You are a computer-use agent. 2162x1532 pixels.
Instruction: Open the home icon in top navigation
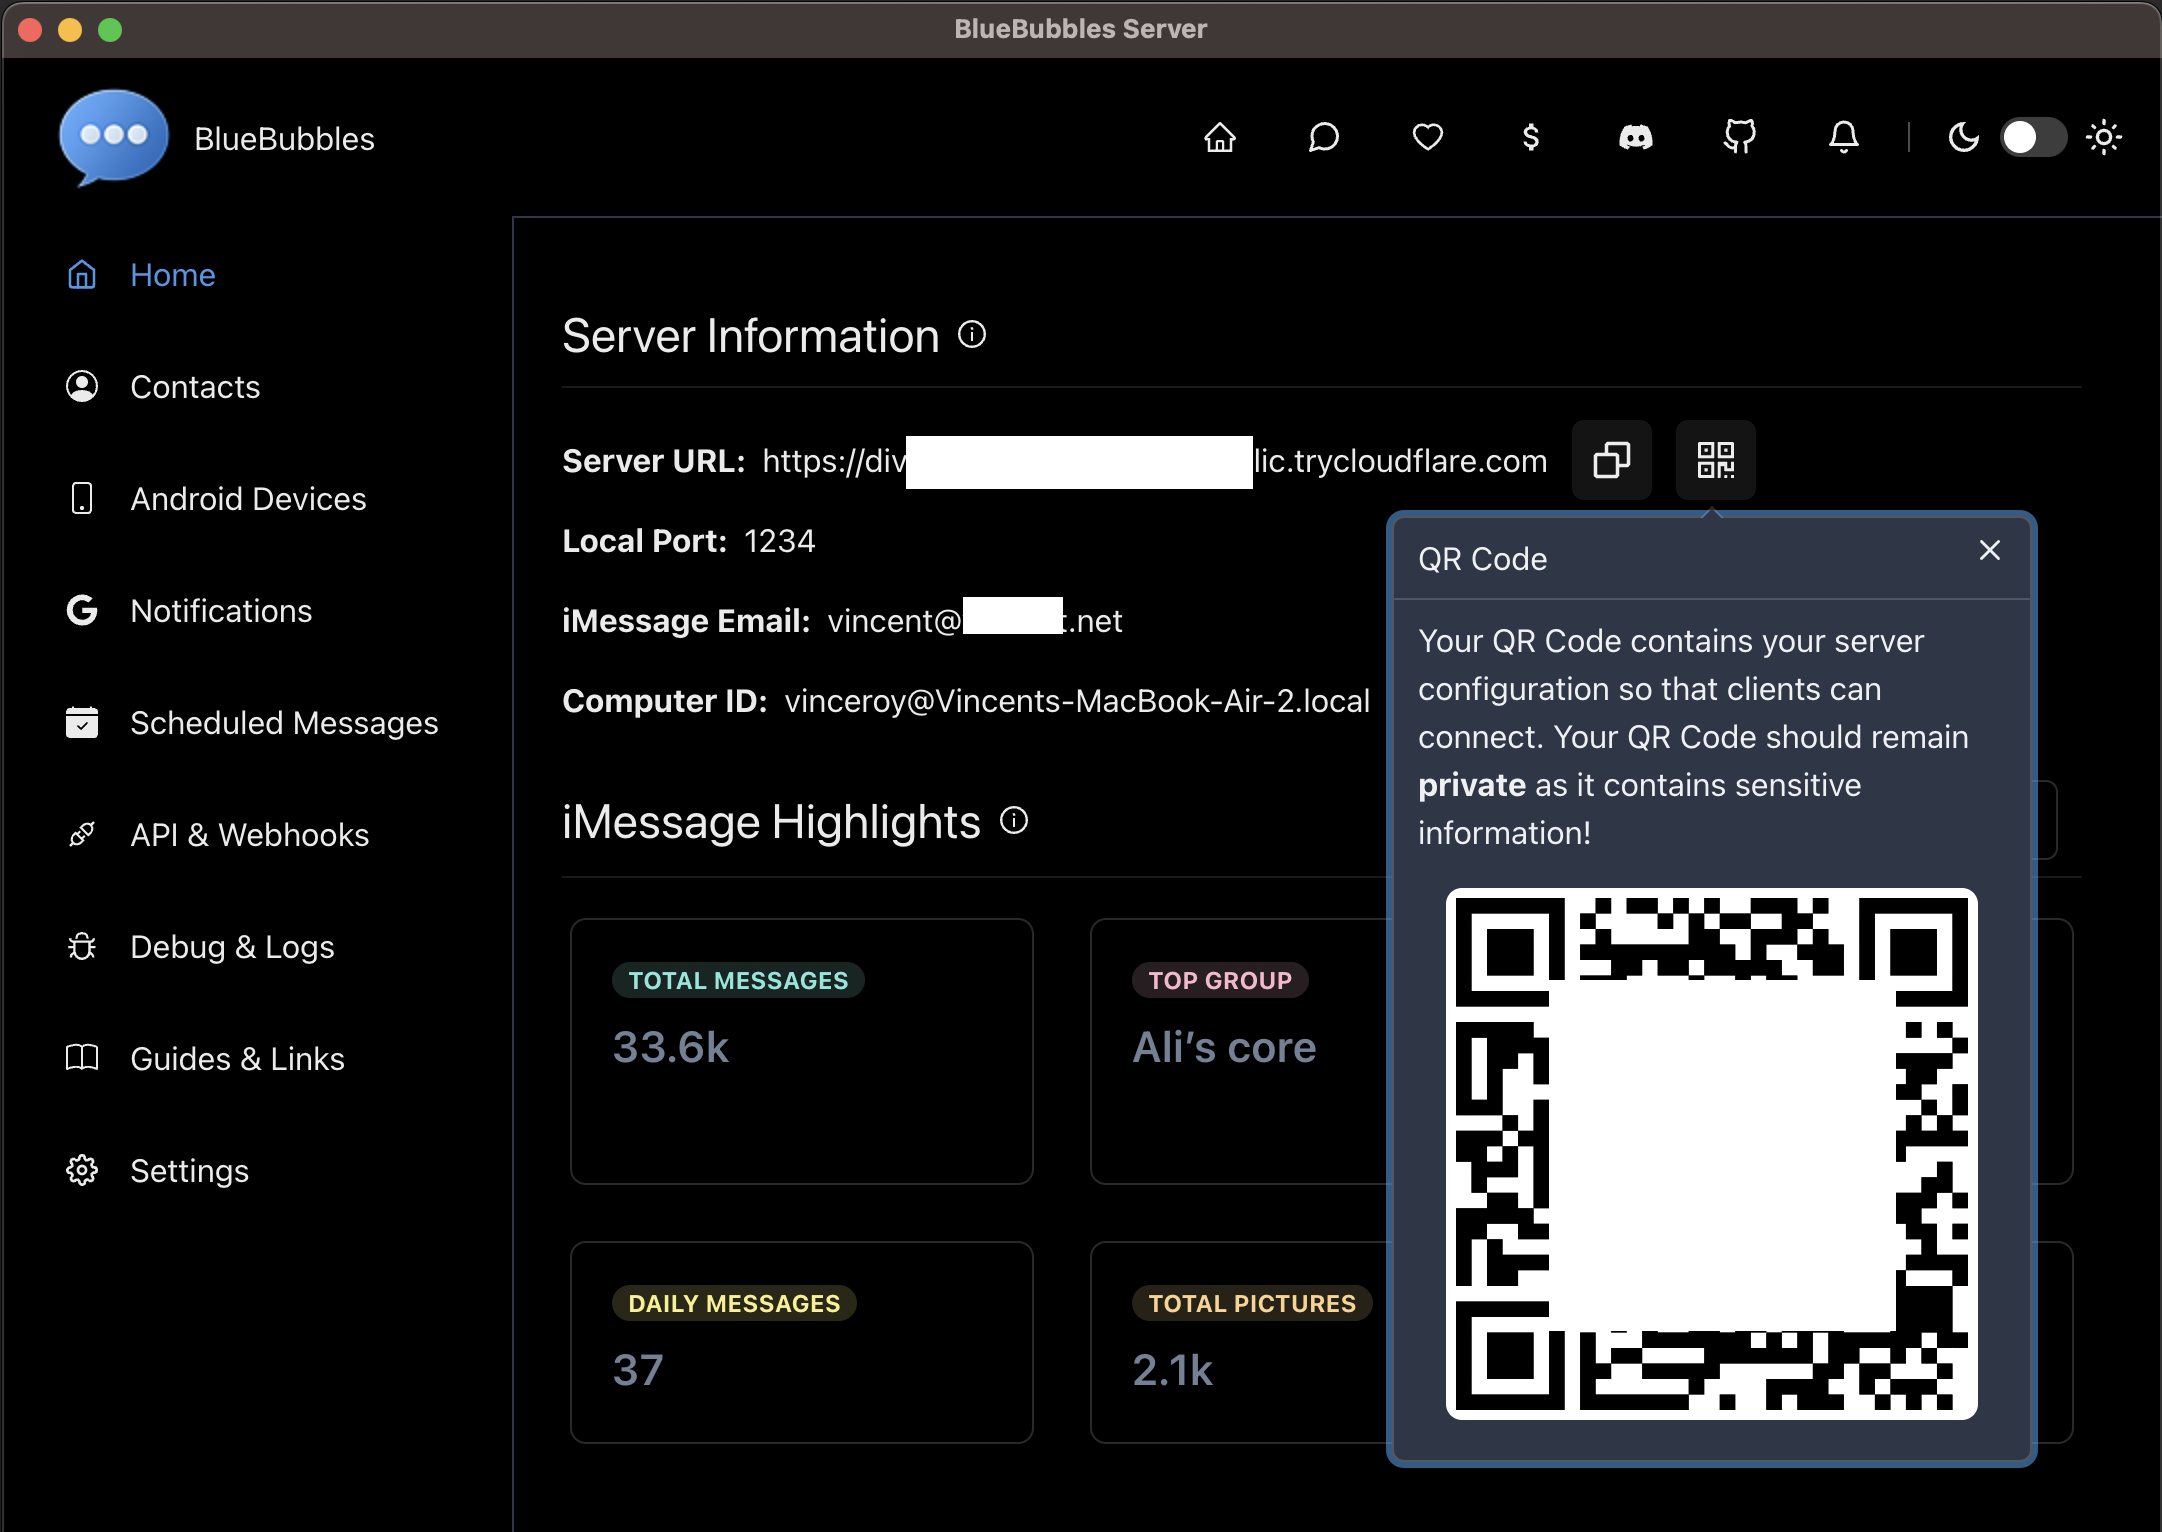coord(1219,137)
